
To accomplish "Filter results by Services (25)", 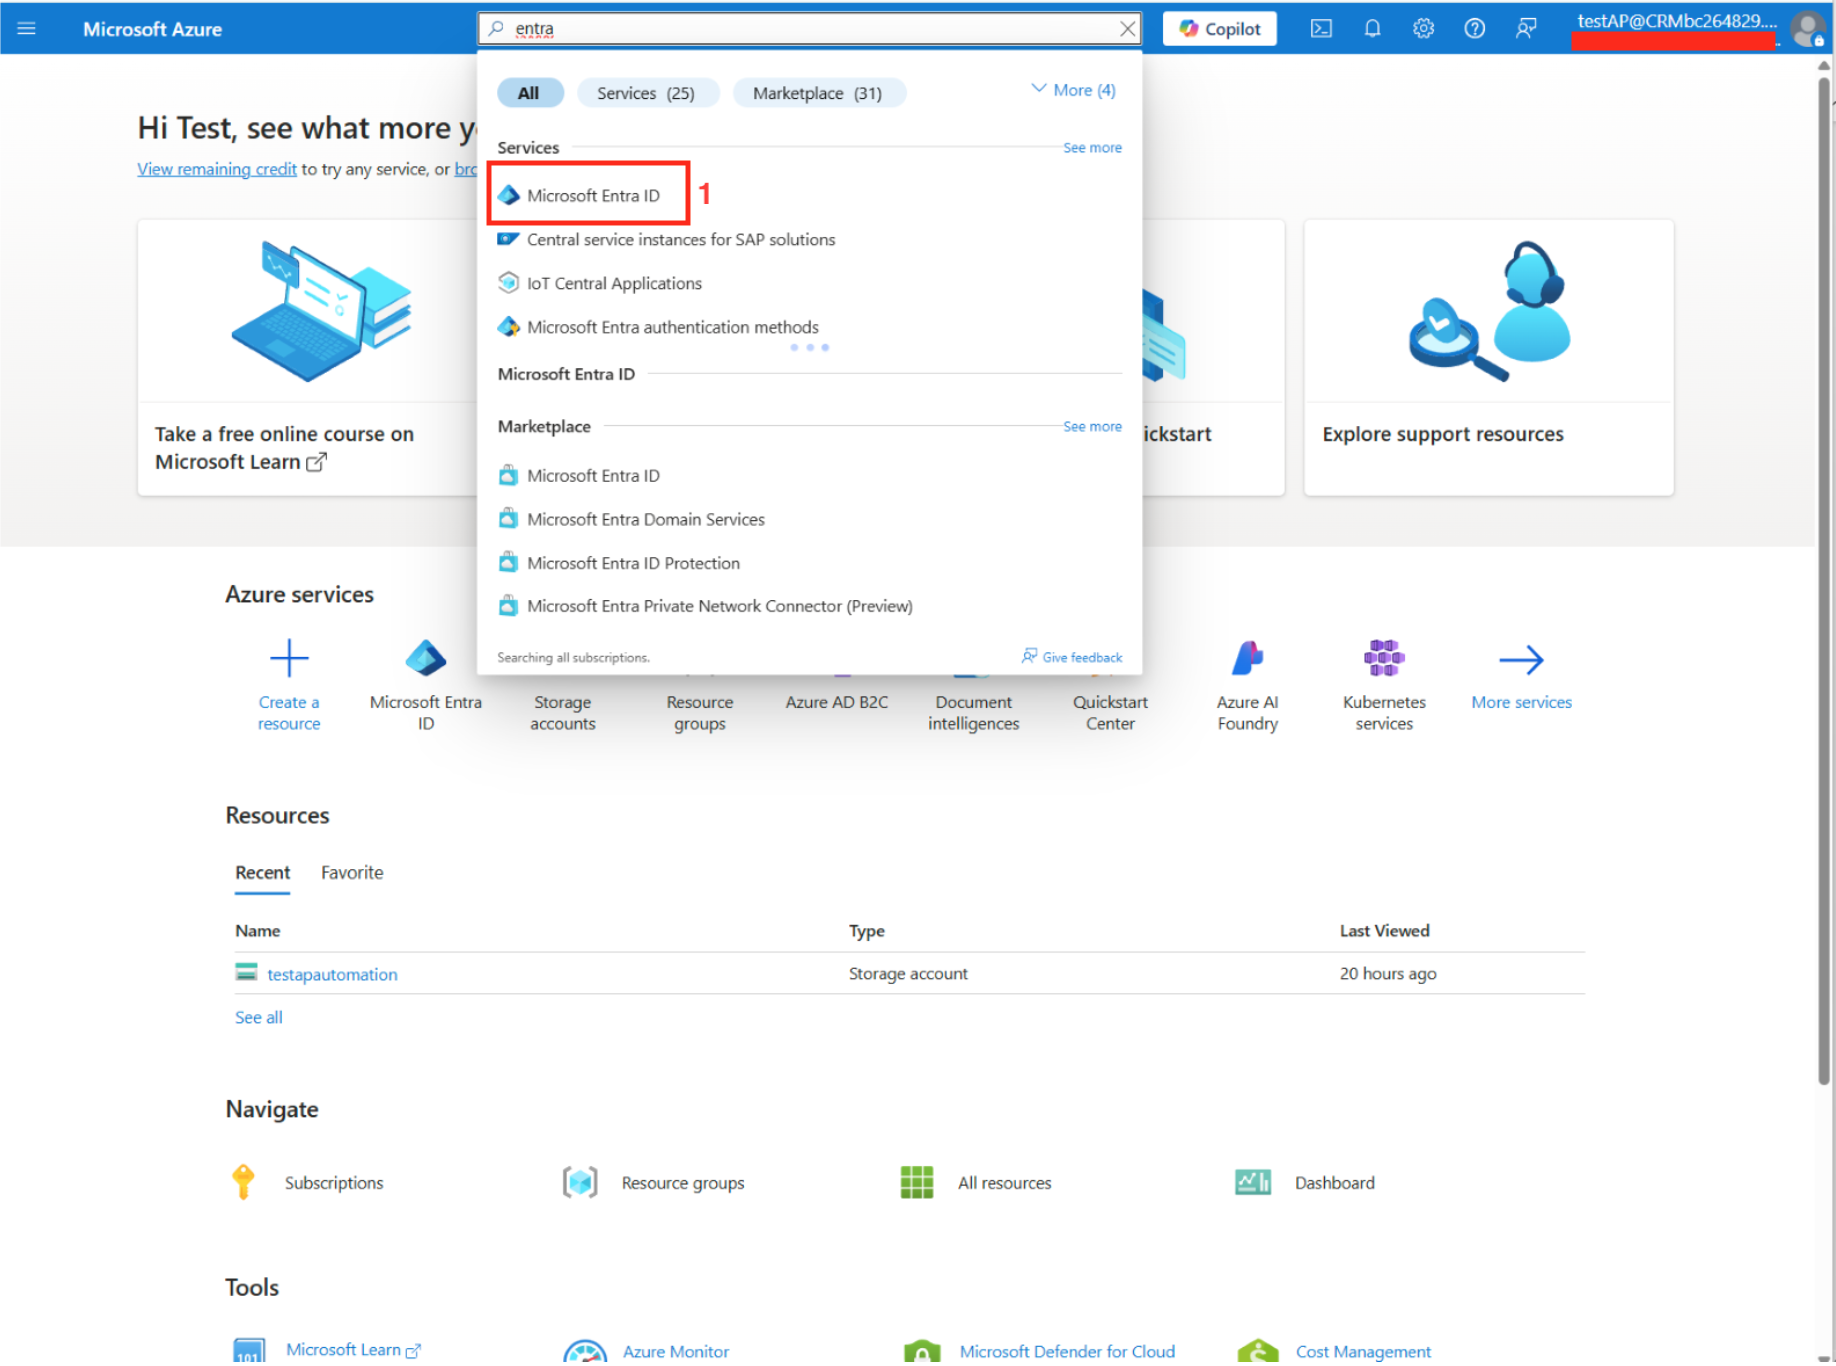I will [x=646, y=93].
